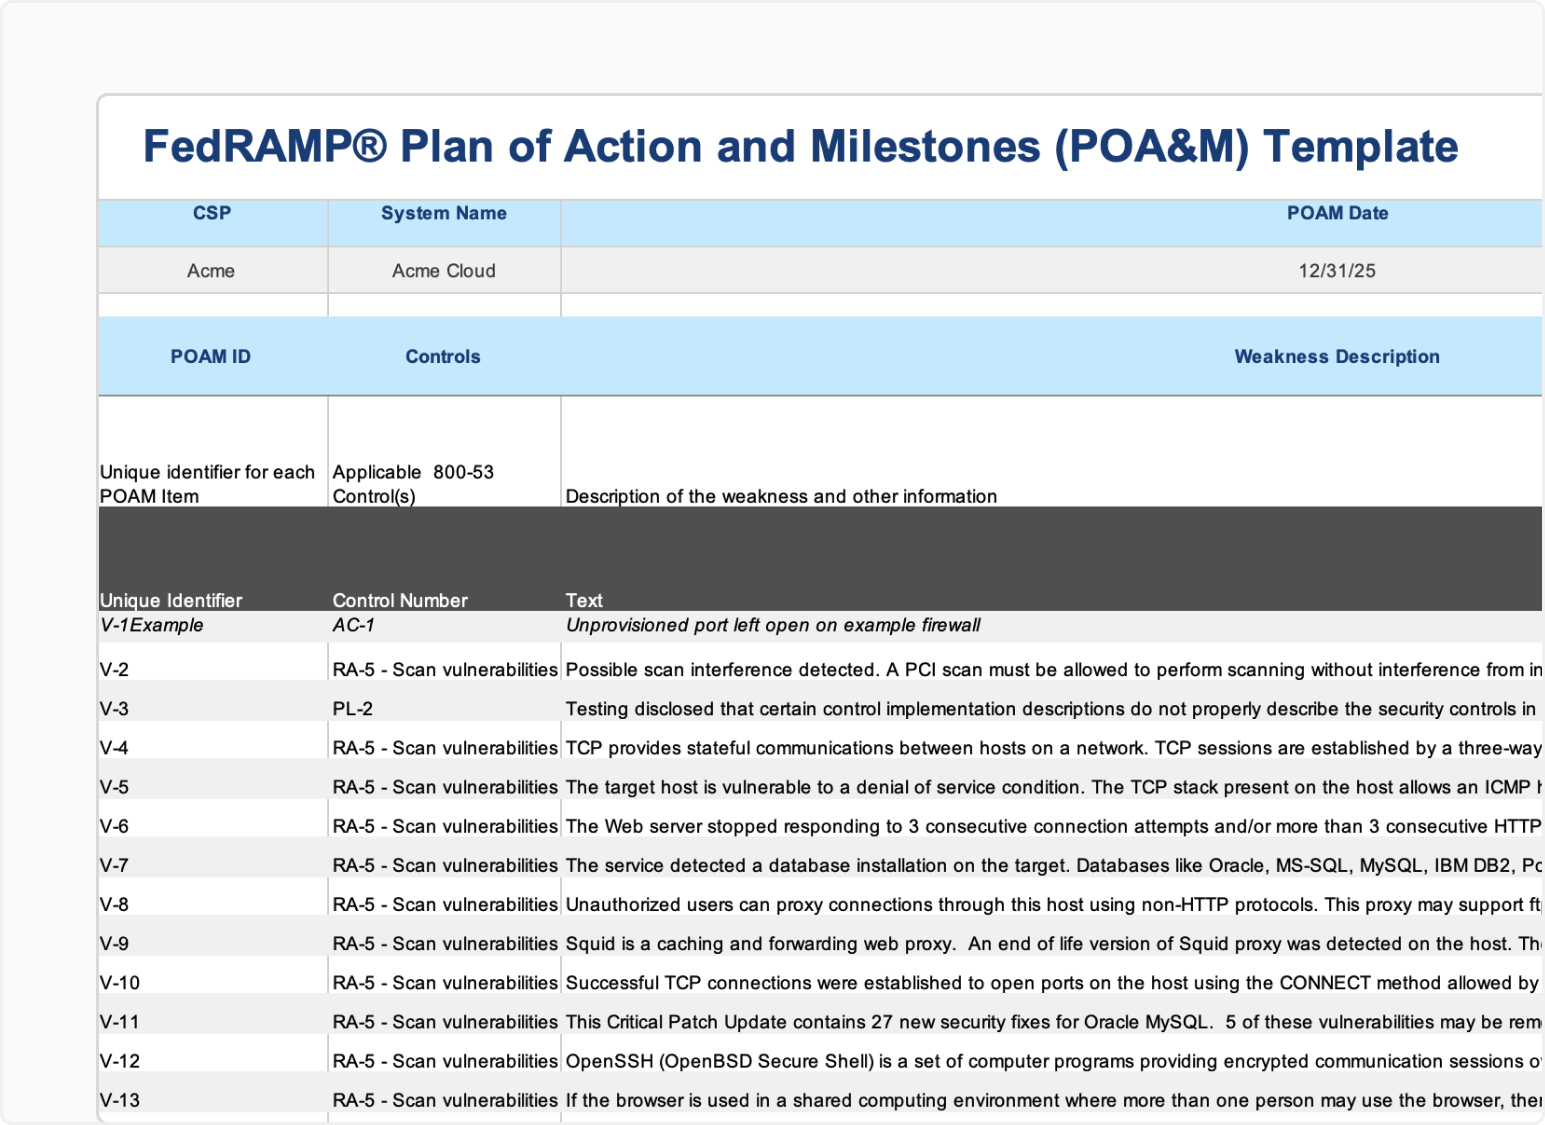Select the 'Control Number' dark header cell
The width and height of the screenshot is (1545, 1125).
pyautogui.click(x=444, y=559)
